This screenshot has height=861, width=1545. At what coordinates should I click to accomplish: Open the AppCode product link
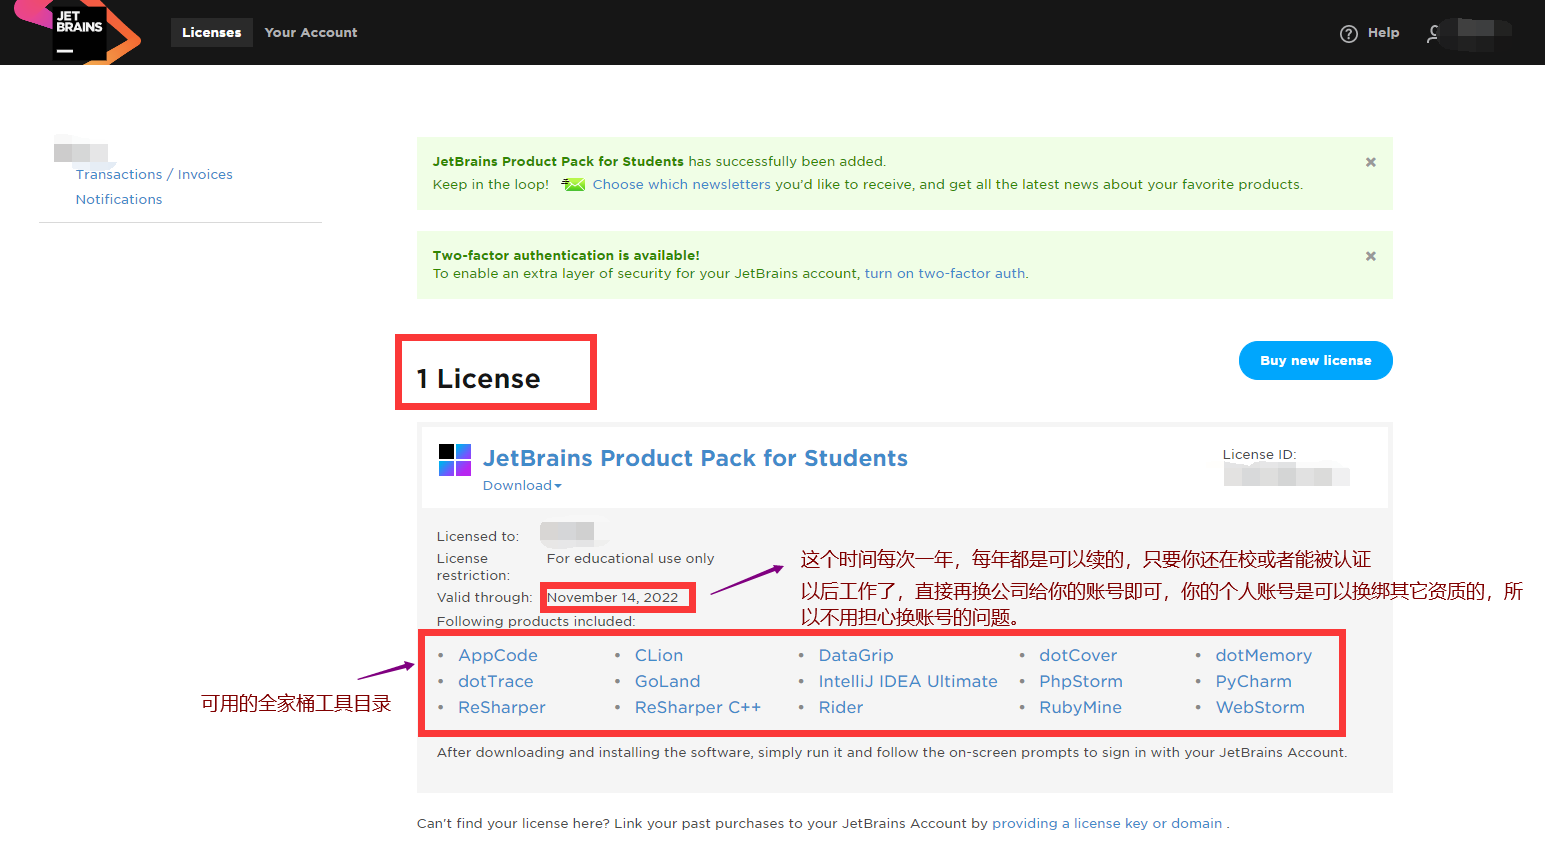tap(498, 655)
